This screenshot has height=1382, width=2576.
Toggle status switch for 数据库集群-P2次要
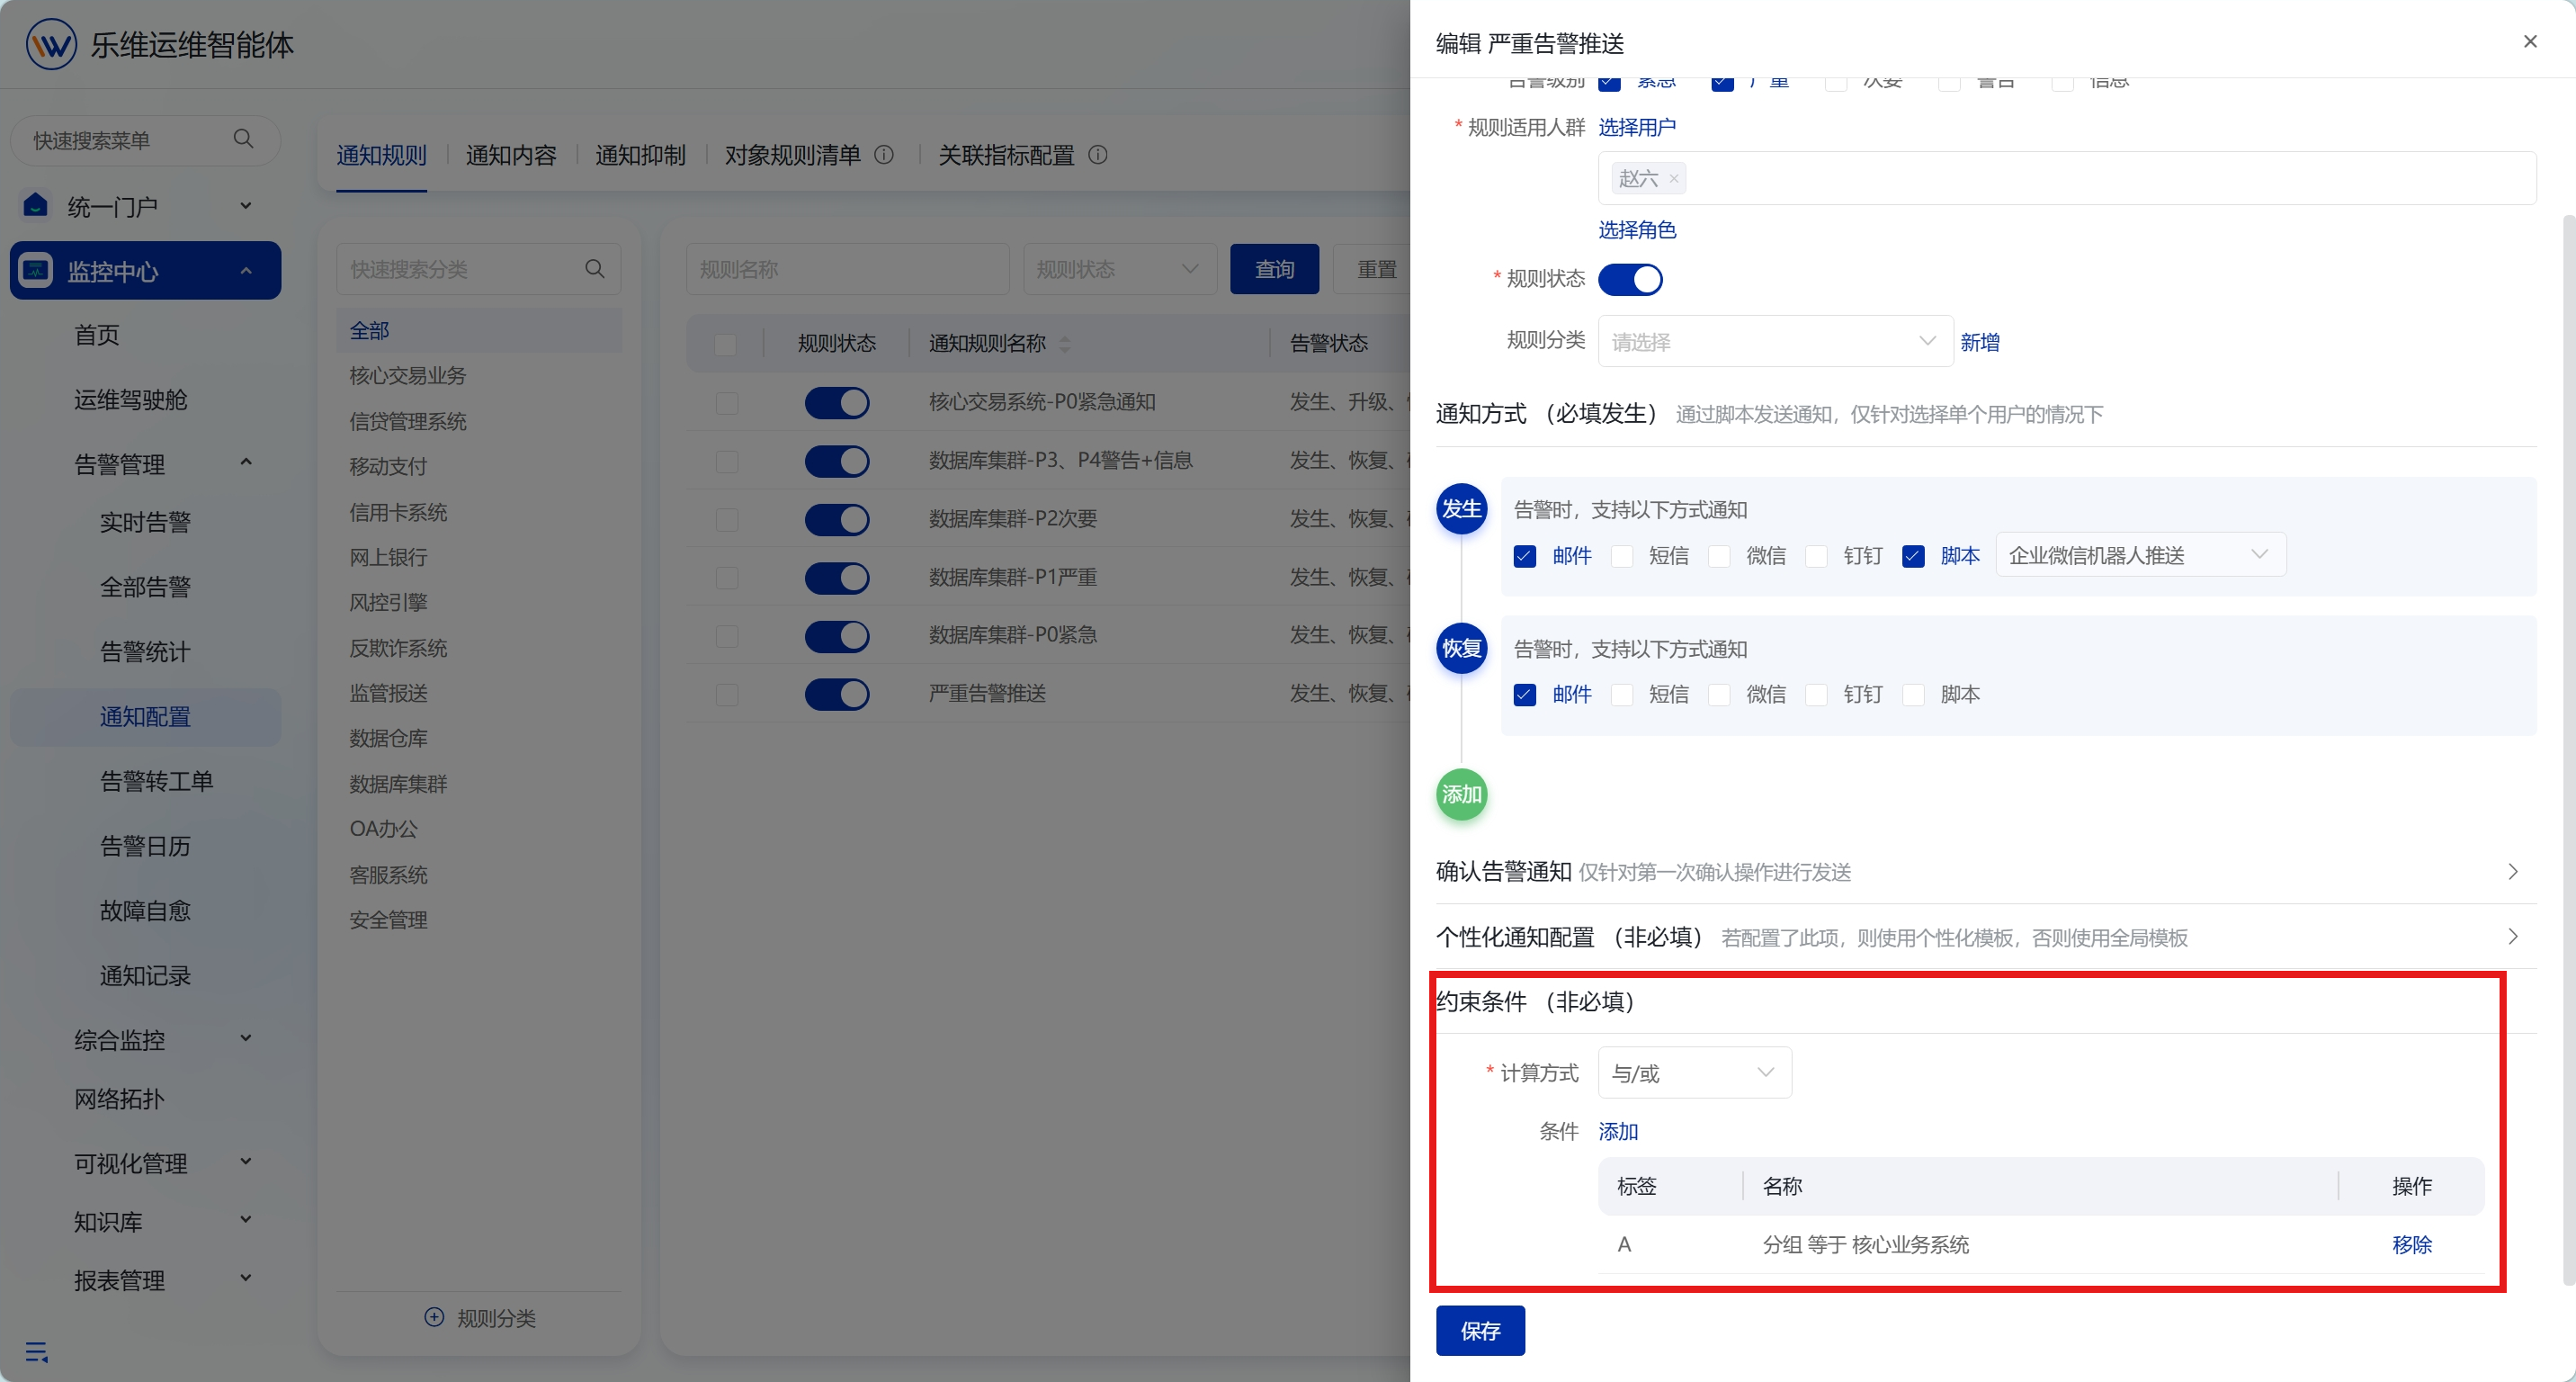pyautogui.click(x=837, y=519)
